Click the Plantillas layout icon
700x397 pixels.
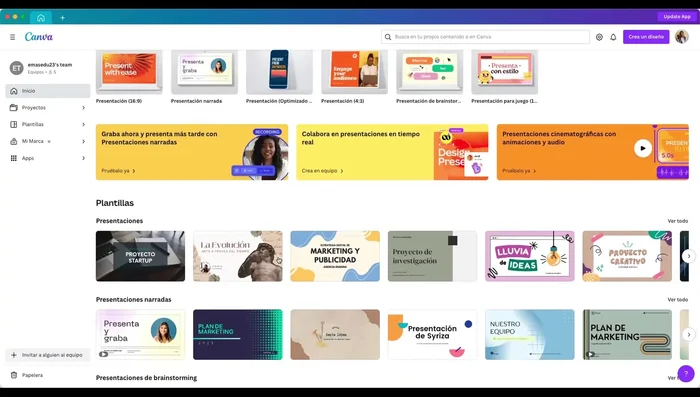(14, 124)
